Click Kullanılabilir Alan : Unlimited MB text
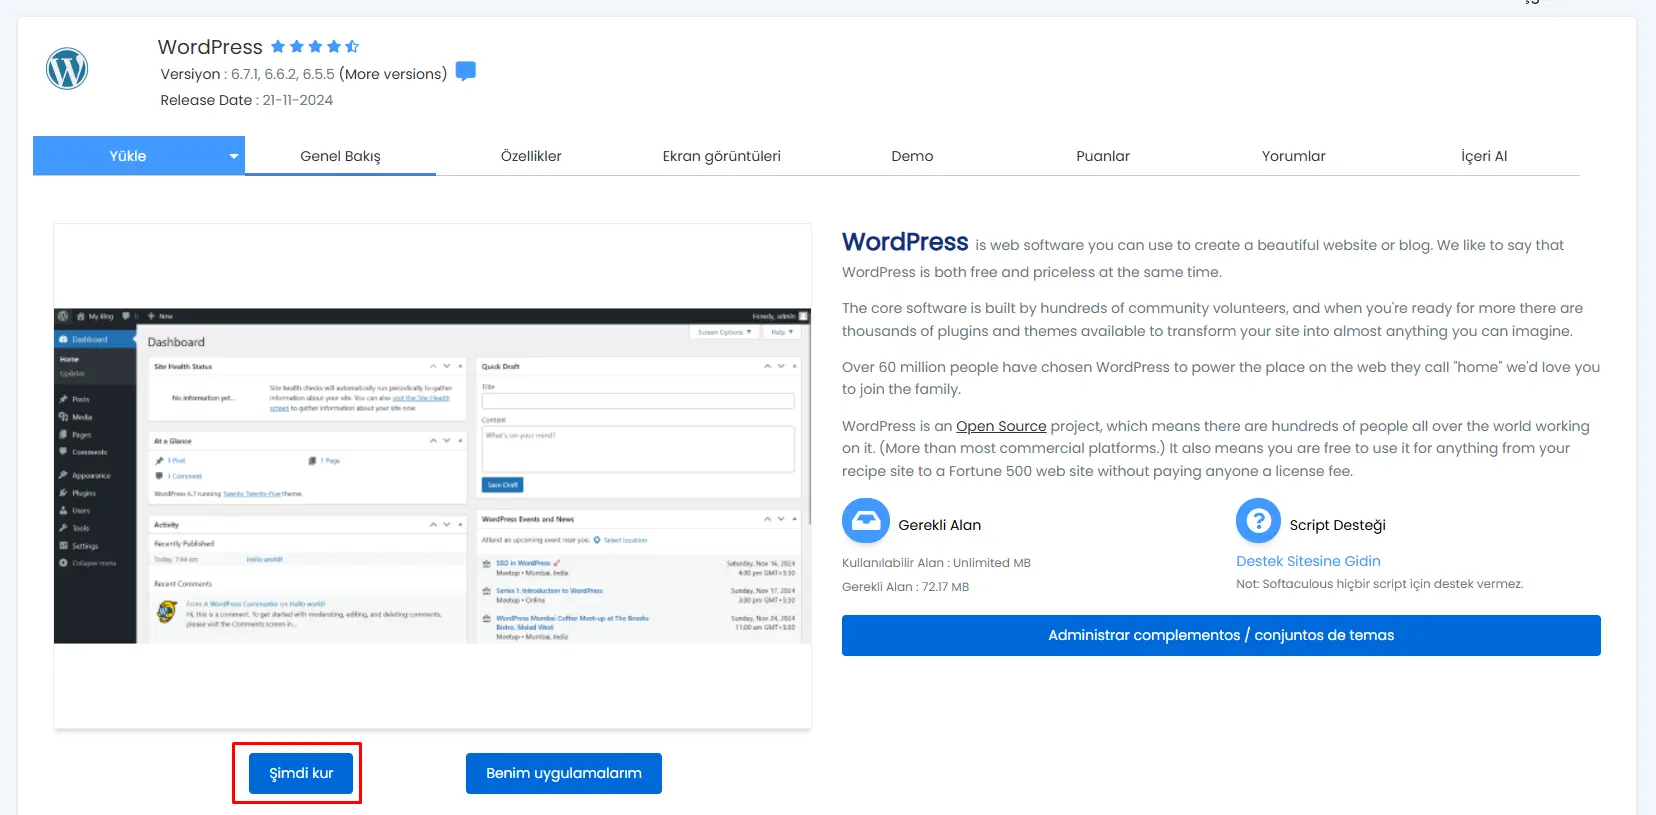Viewport: 1656px width, 815px height. [x=936, y=563]
